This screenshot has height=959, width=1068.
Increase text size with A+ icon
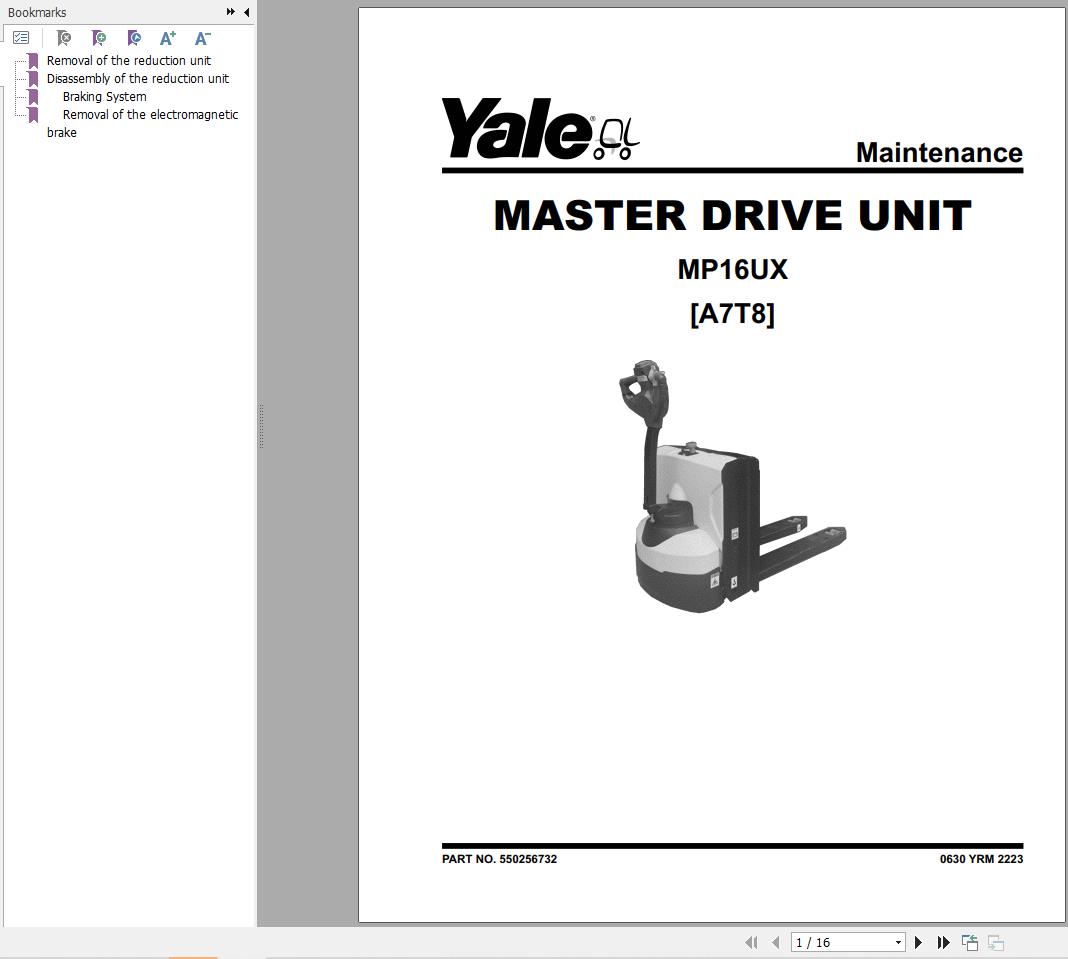[167, 37]
